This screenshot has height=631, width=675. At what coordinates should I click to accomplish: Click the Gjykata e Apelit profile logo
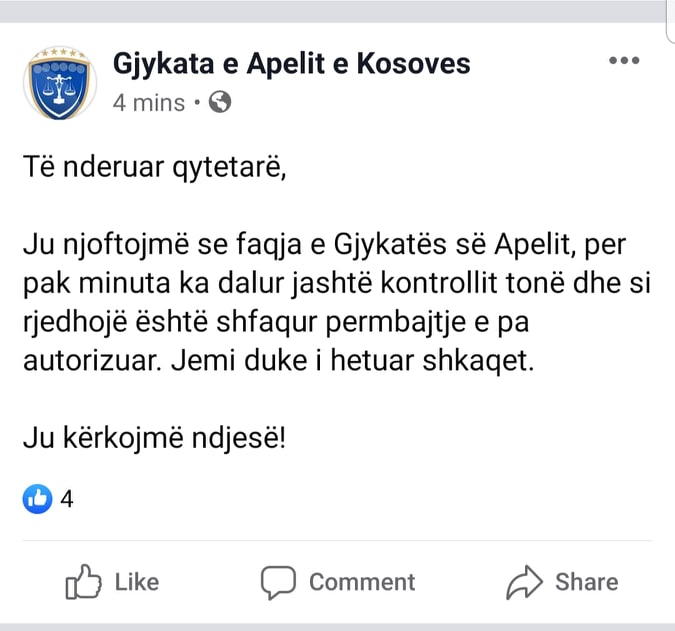60,83
